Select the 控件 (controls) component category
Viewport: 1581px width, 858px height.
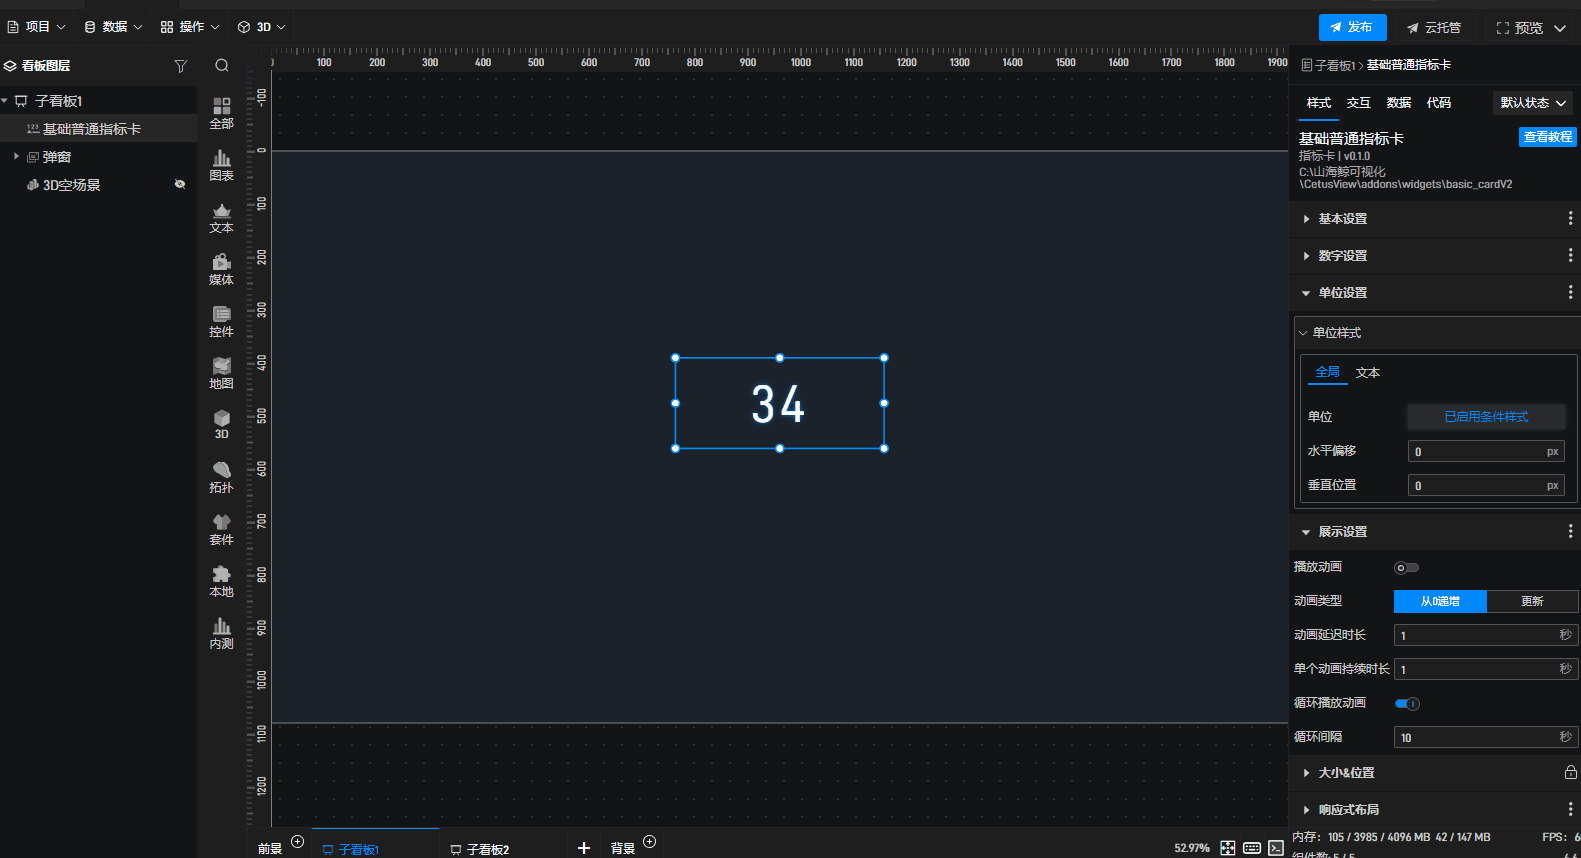click(x=221, y=321)
